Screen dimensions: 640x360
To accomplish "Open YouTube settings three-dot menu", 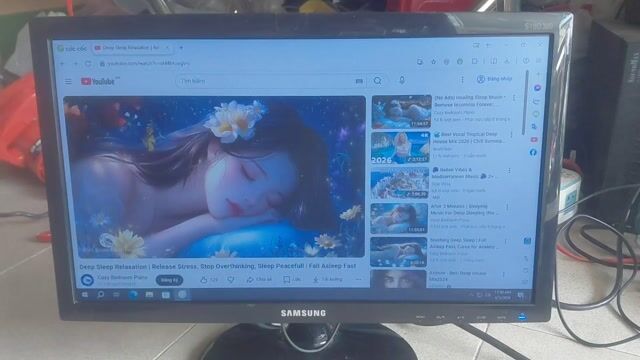I will (462, 80).
